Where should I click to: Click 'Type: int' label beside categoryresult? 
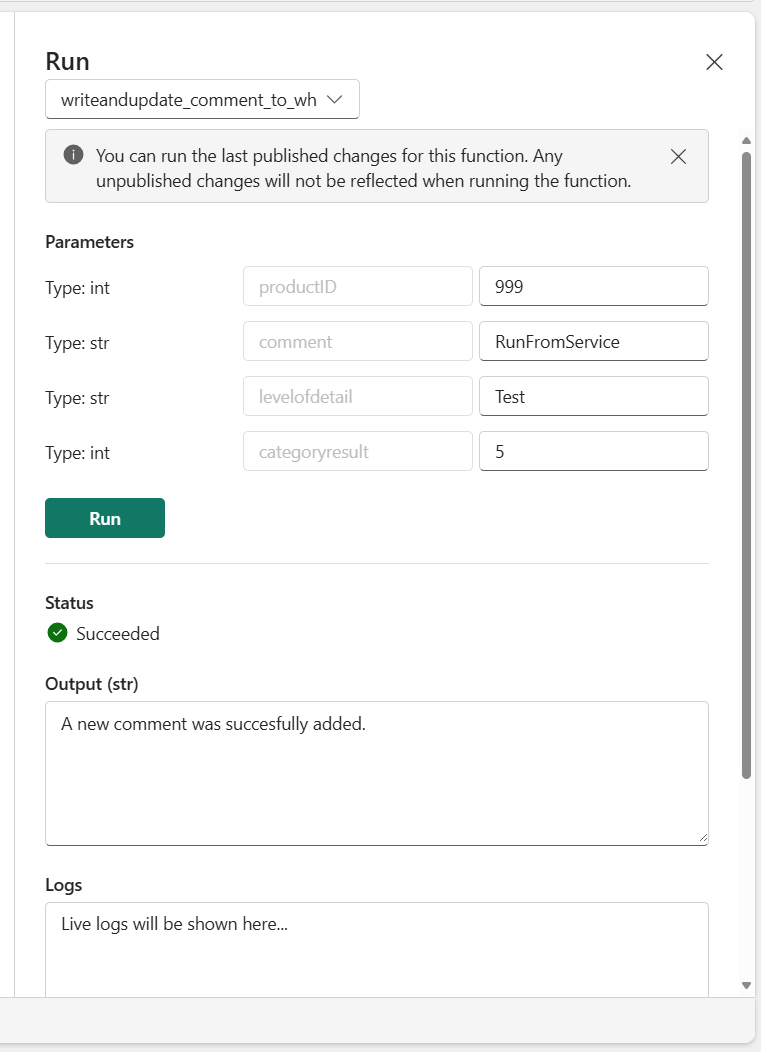(x=77, y=453)
